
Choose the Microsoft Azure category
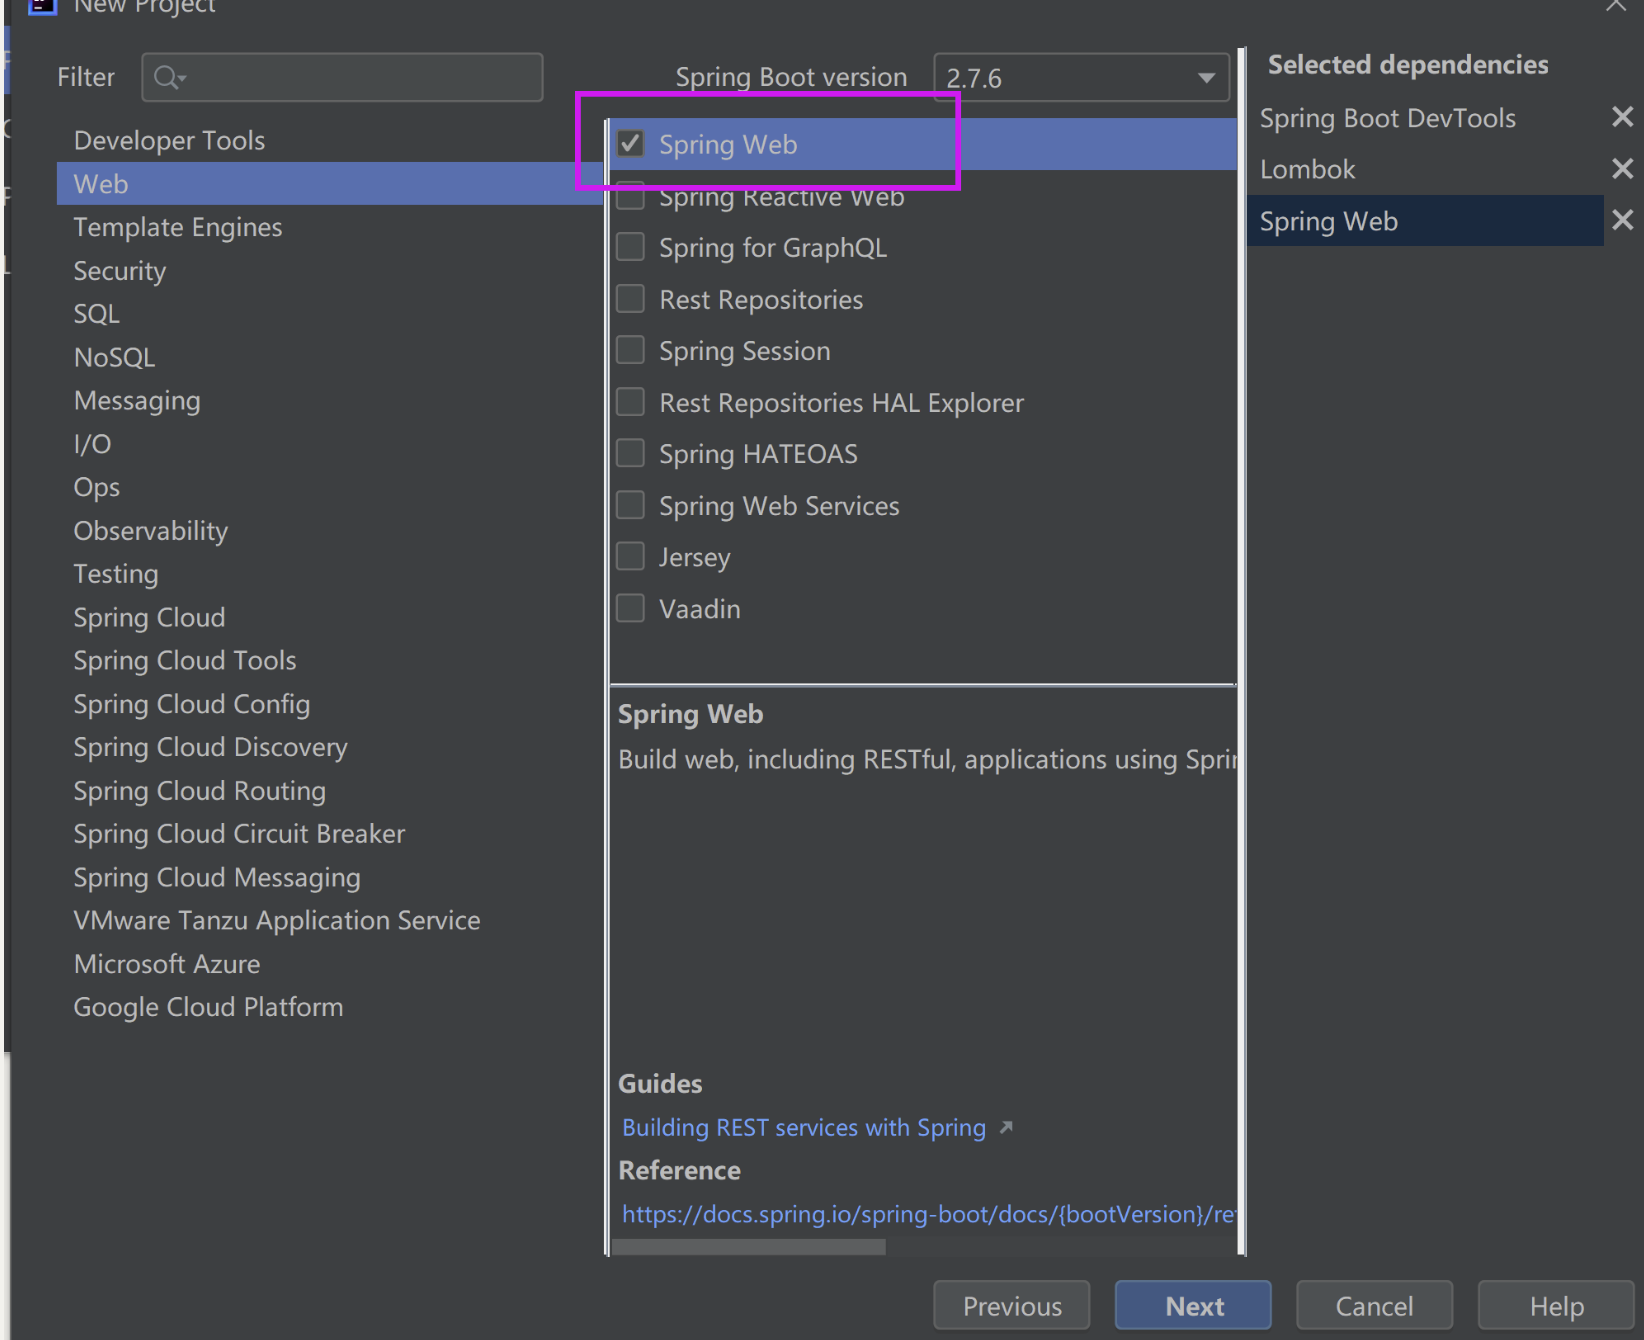tap(167, 964)
